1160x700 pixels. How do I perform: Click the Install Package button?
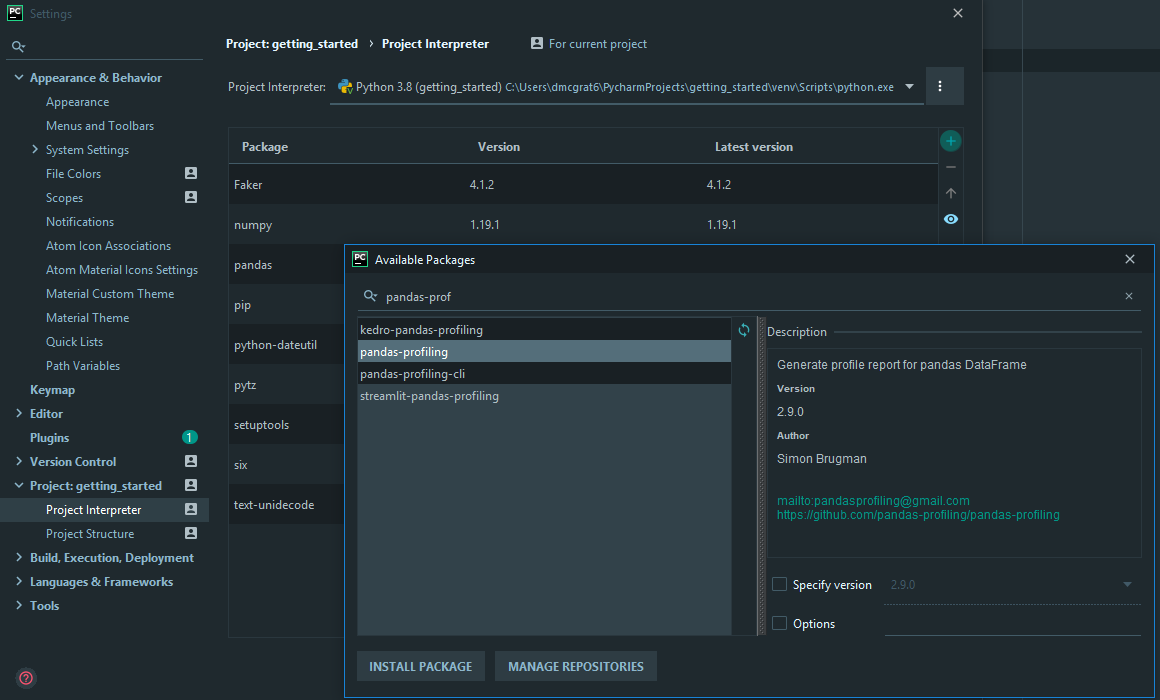(421, 667)
